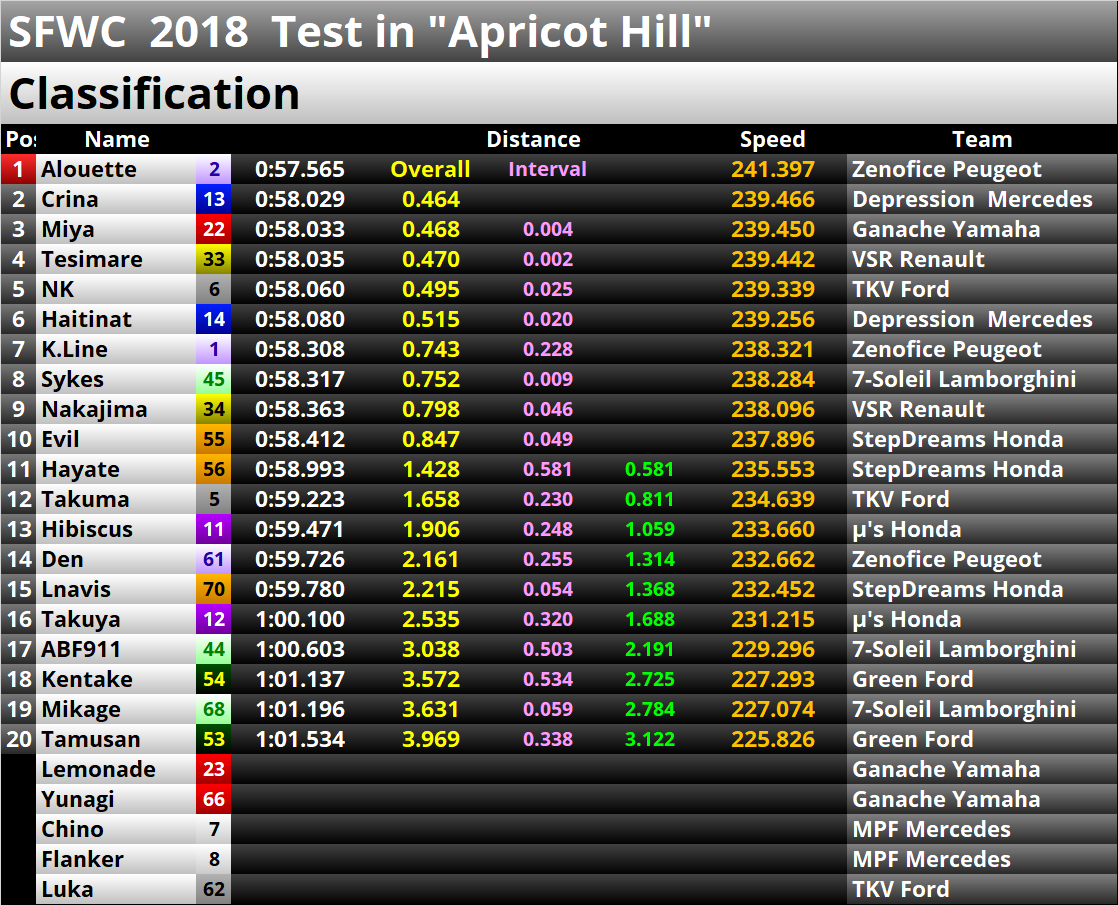Click green gap value 0.811
Viewport: 1118px width, 905px height.
coord(650,499)
